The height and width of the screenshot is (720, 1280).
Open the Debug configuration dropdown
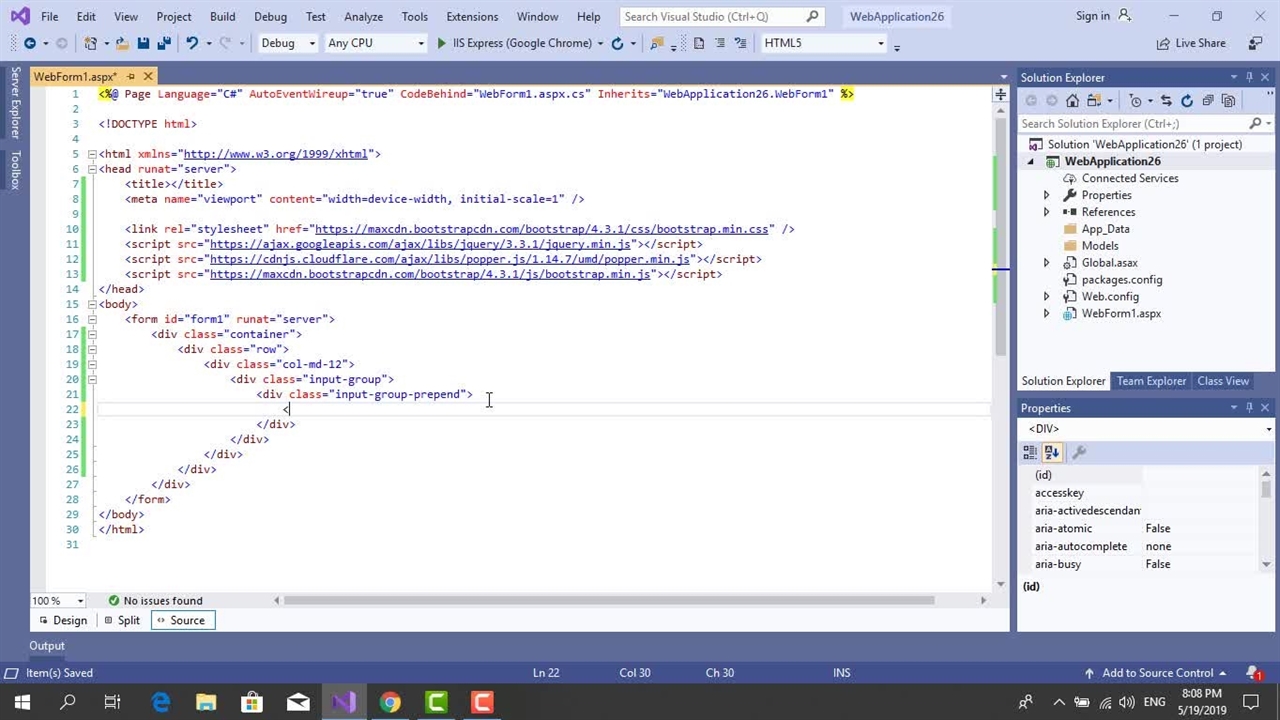point(287,43)
